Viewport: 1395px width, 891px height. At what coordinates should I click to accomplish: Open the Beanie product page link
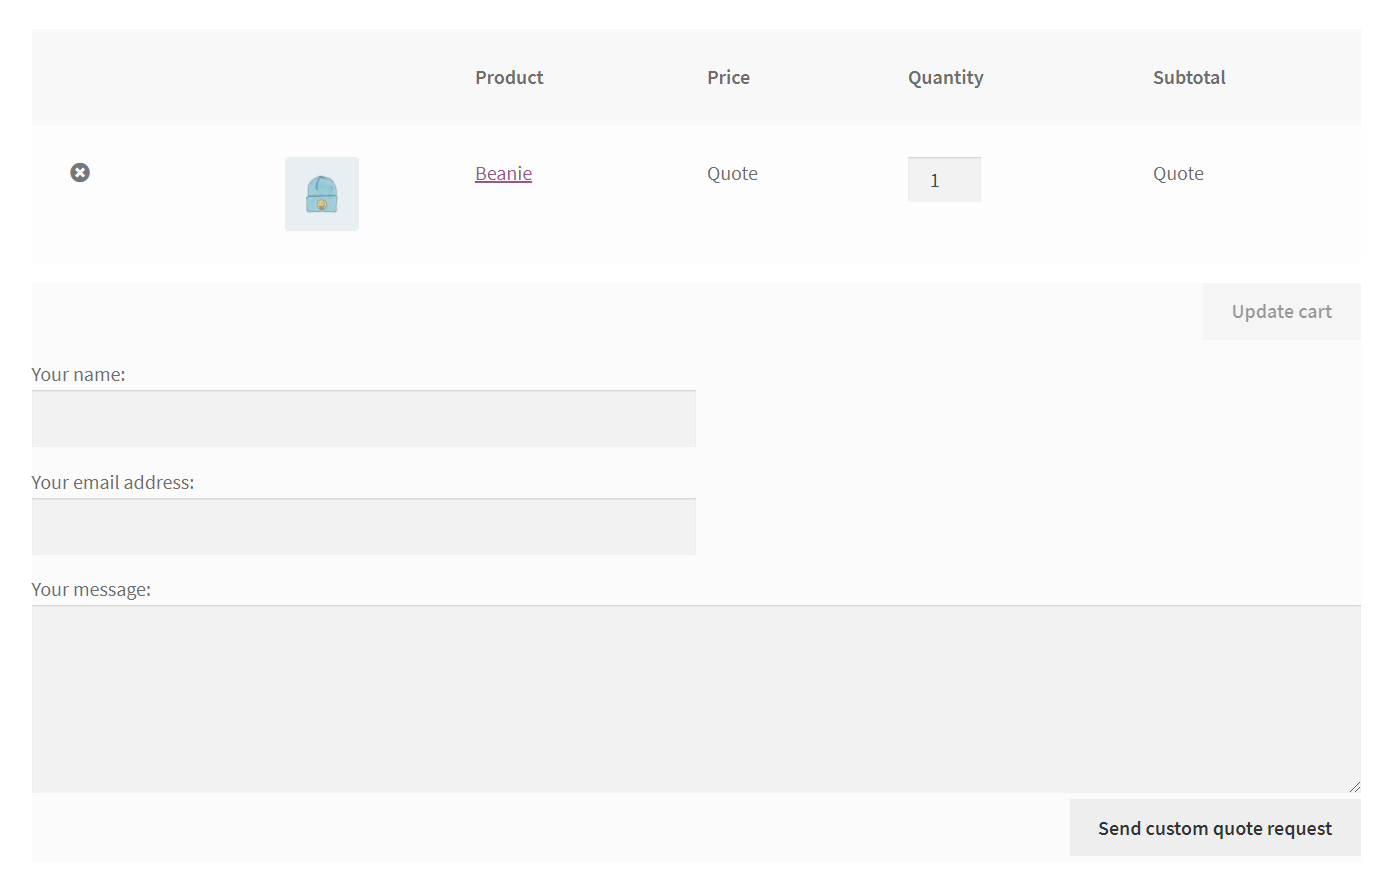pos(503,173)
